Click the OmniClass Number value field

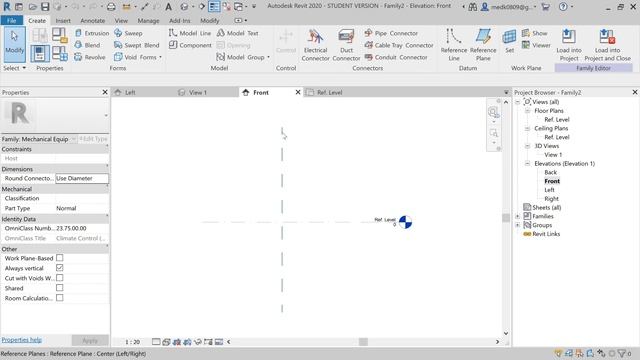(82, 228)
